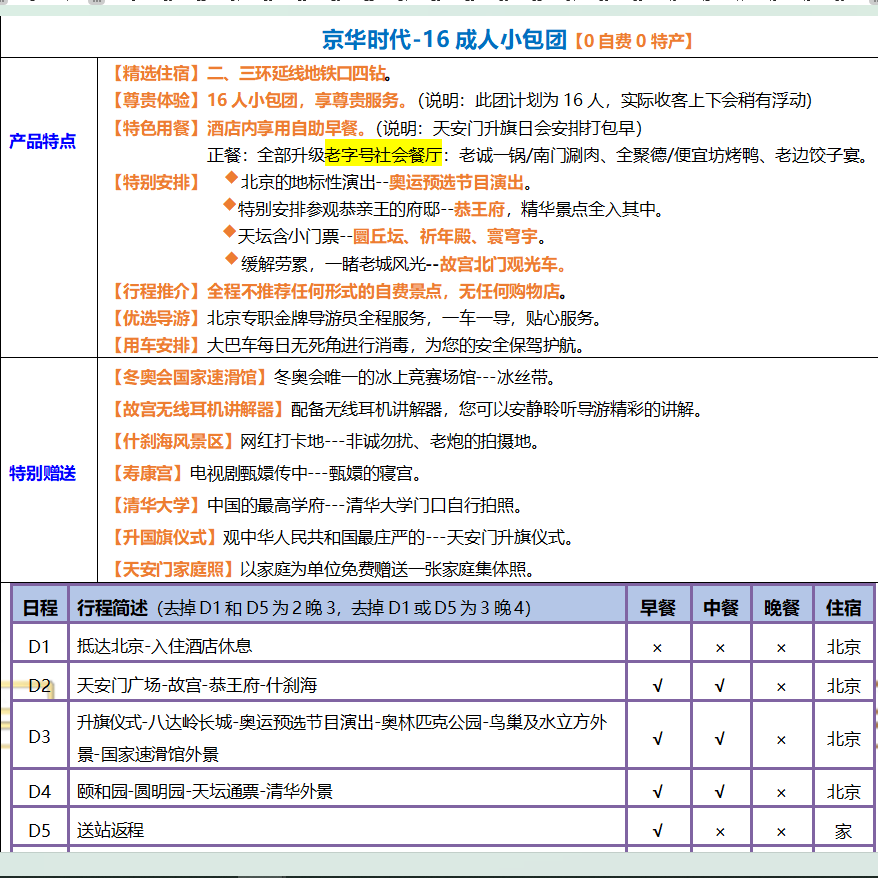The image size is (878, 878).
Task: Click the diamond bullet before 天坛含小门票
Action: (229, 234)
